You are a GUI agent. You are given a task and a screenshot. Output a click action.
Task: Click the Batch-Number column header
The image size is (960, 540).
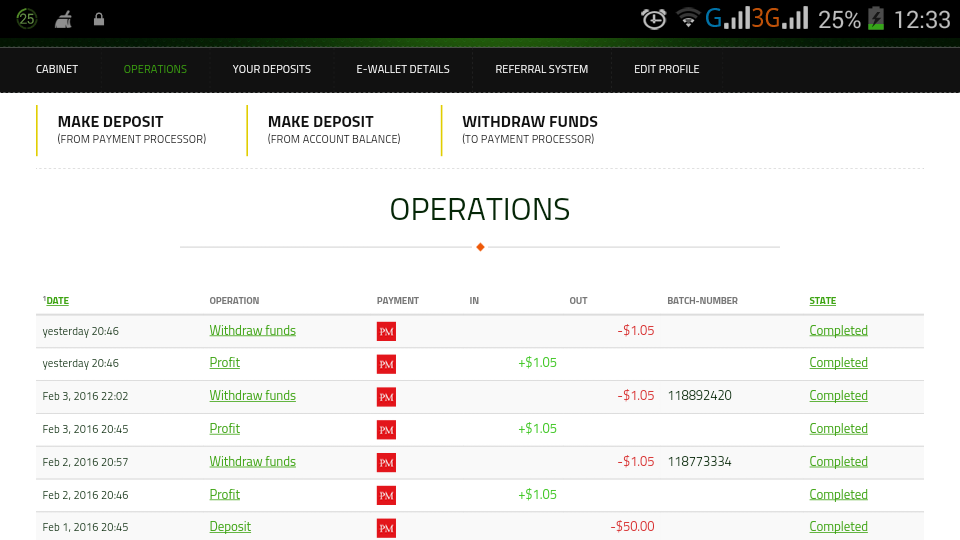tap(702, 301)
